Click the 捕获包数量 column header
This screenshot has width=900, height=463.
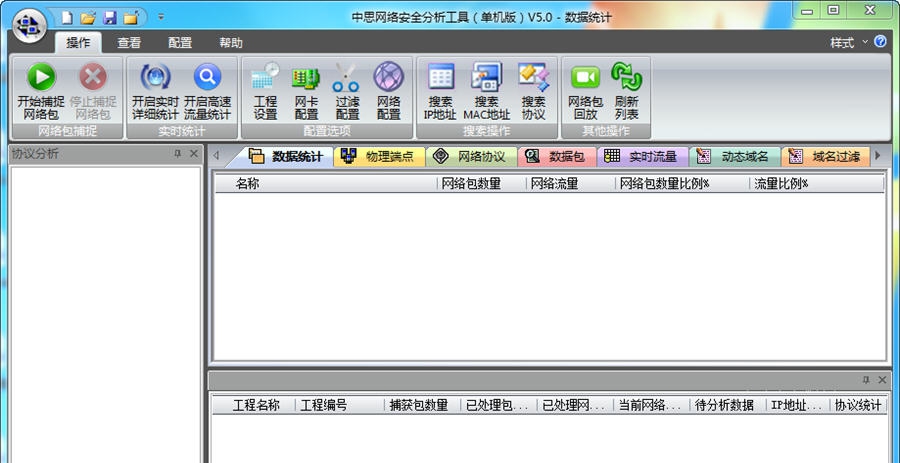(x=422, y=405)
